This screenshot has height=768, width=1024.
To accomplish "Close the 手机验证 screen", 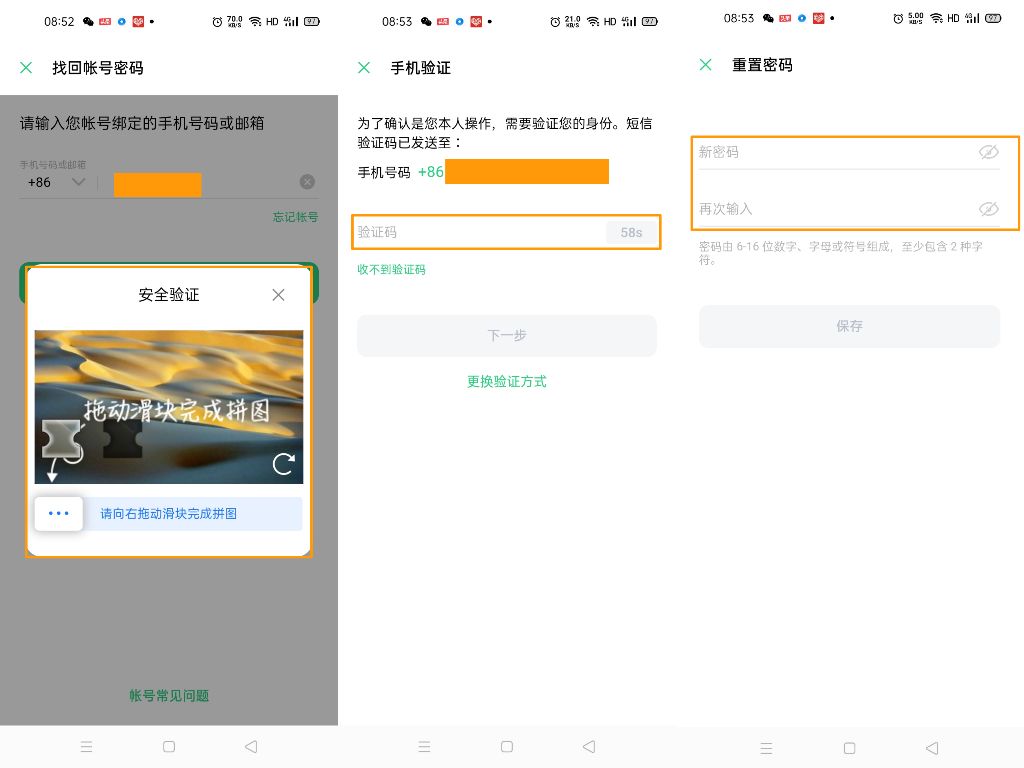I will [364, 67].
